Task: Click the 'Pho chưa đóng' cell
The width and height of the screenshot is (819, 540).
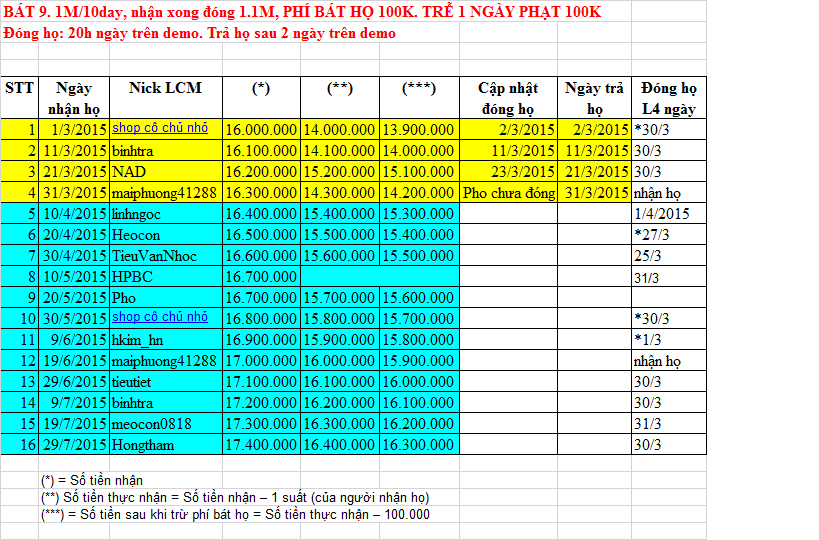Action: [507, 193]
